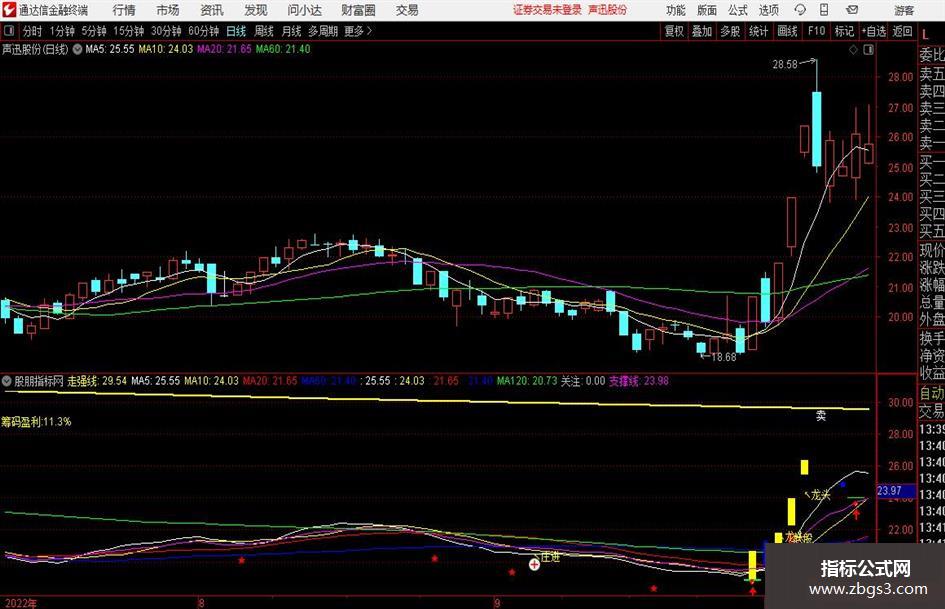Switch to 15分钟 period
The image size is (945, 609).
pyautogui.click(x=128, y=31)
